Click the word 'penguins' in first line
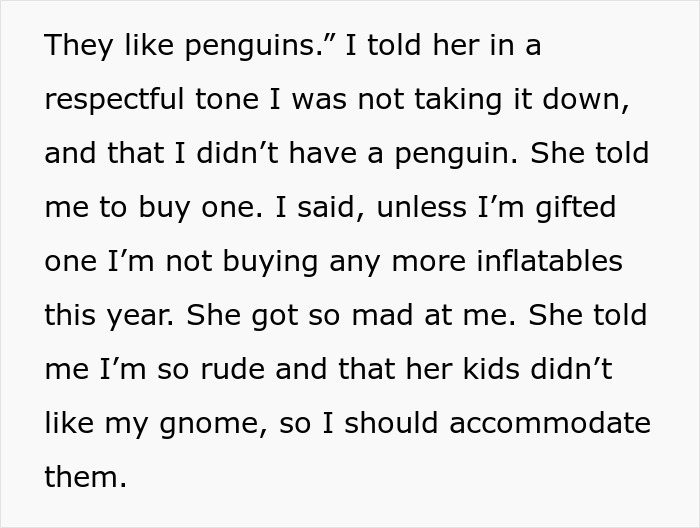The image size is (700, 528). (251, 46)
